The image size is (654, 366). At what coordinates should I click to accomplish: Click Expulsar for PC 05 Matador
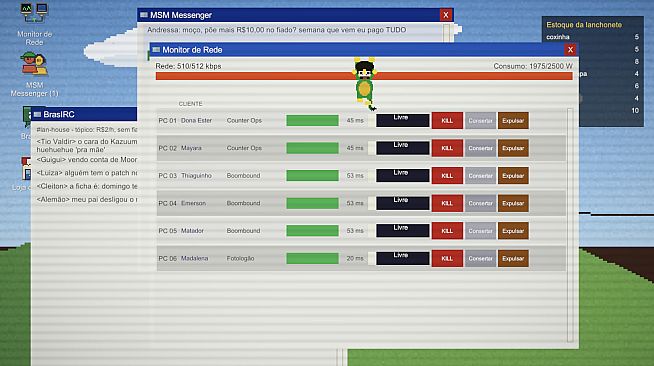[513, 231]
